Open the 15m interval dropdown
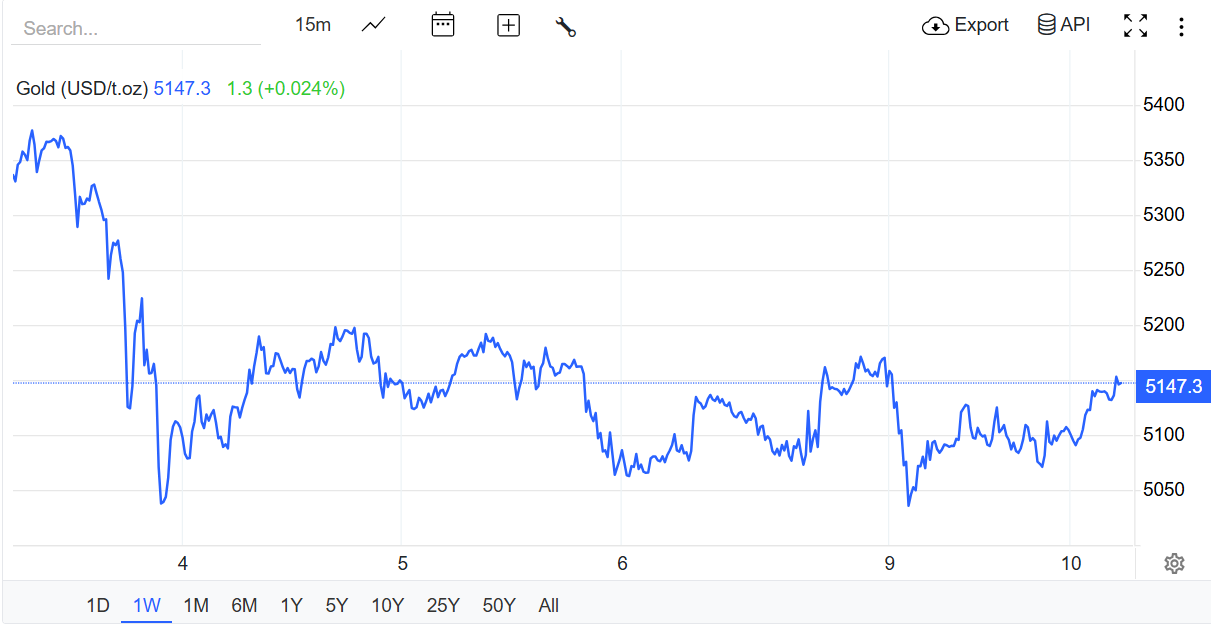1211x624 pixels. click(x=313, y=25)
